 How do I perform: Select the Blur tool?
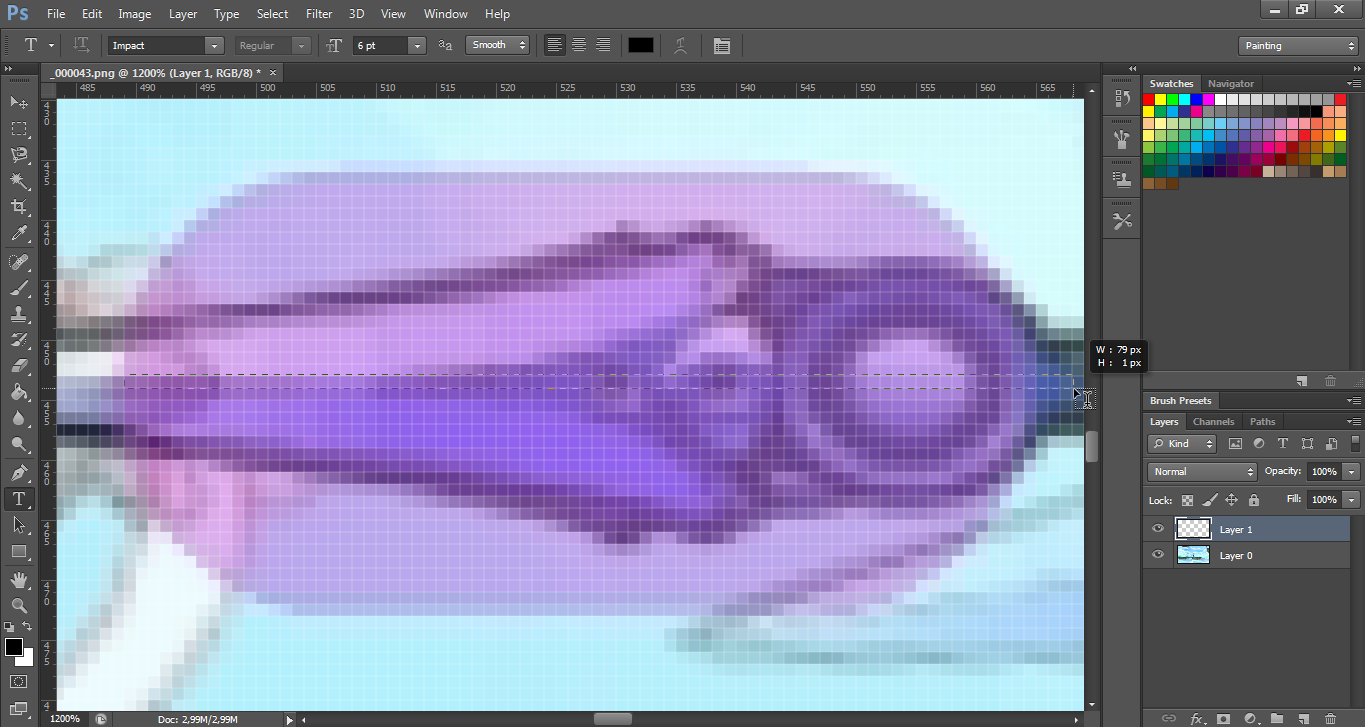click(19, 419)
